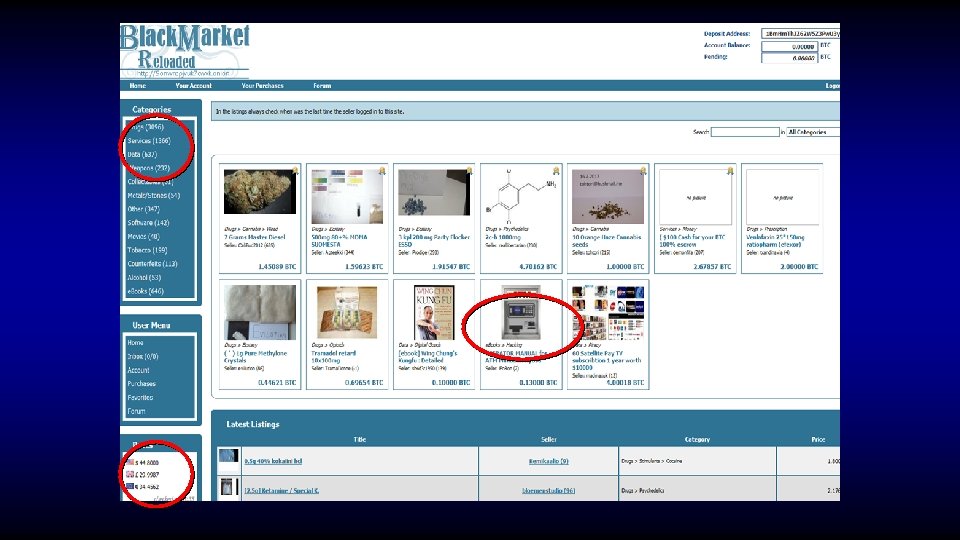Click the Search input field
The height and width of the screenshot is (540, 960).
745,132
